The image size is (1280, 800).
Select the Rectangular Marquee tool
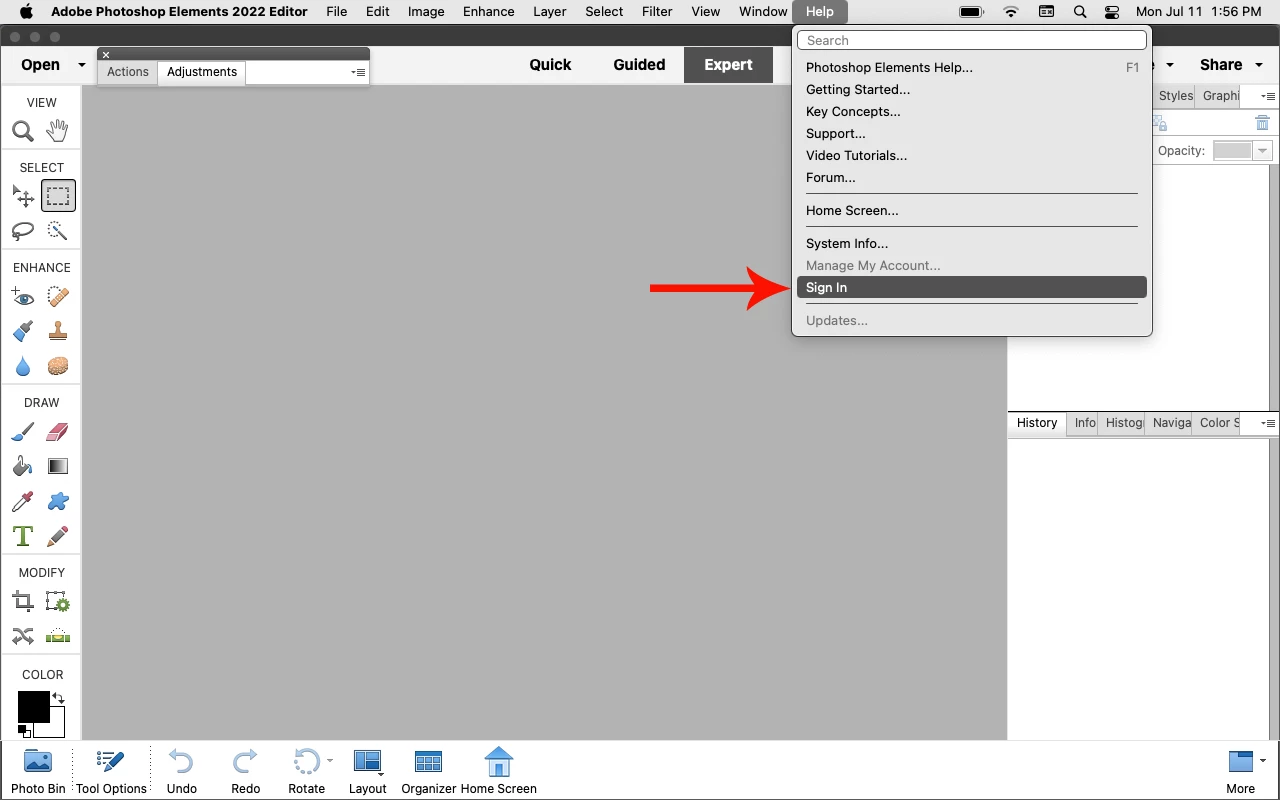(58, 196)
